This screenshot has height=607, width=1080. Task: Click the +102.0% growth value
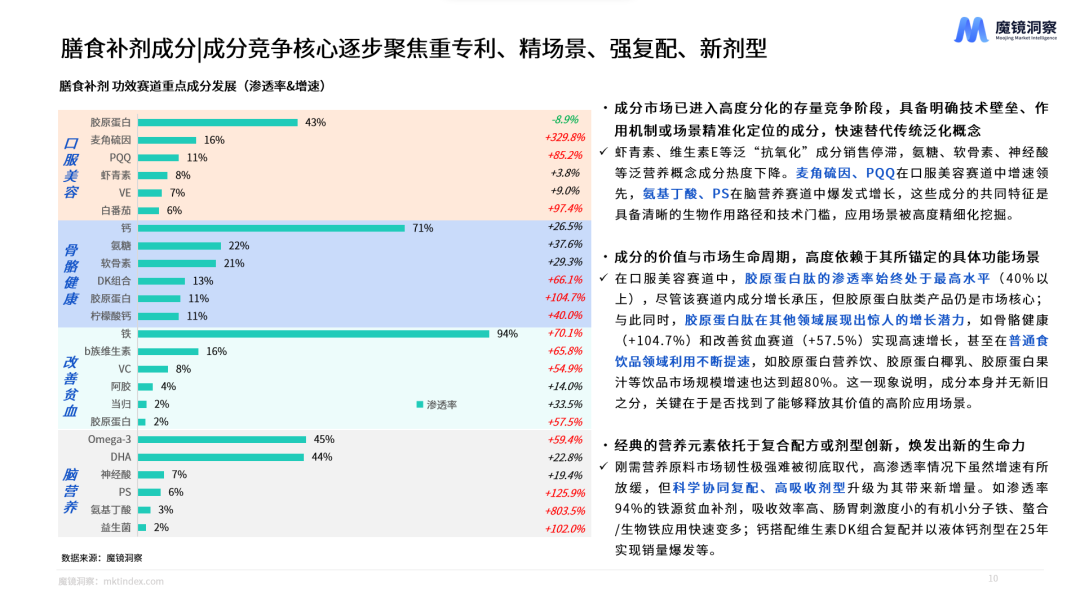(565, 528)
